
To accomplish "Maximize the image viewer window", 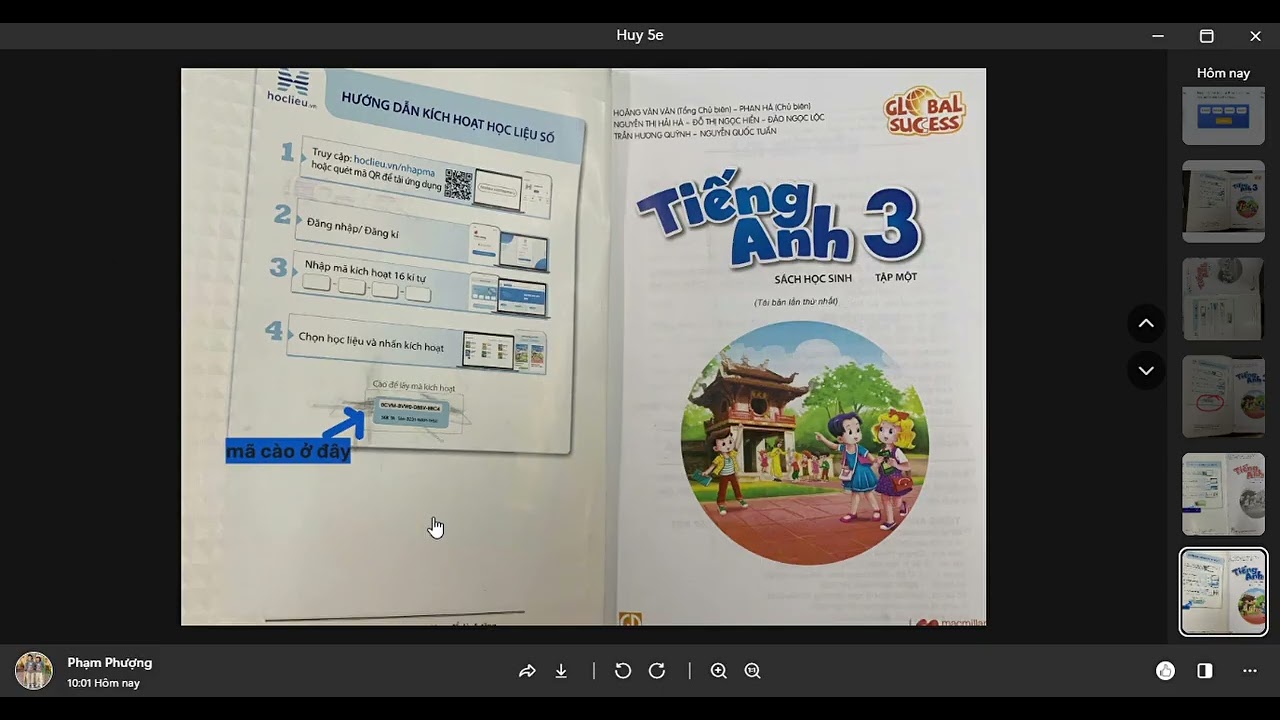I will [1207, 36].
